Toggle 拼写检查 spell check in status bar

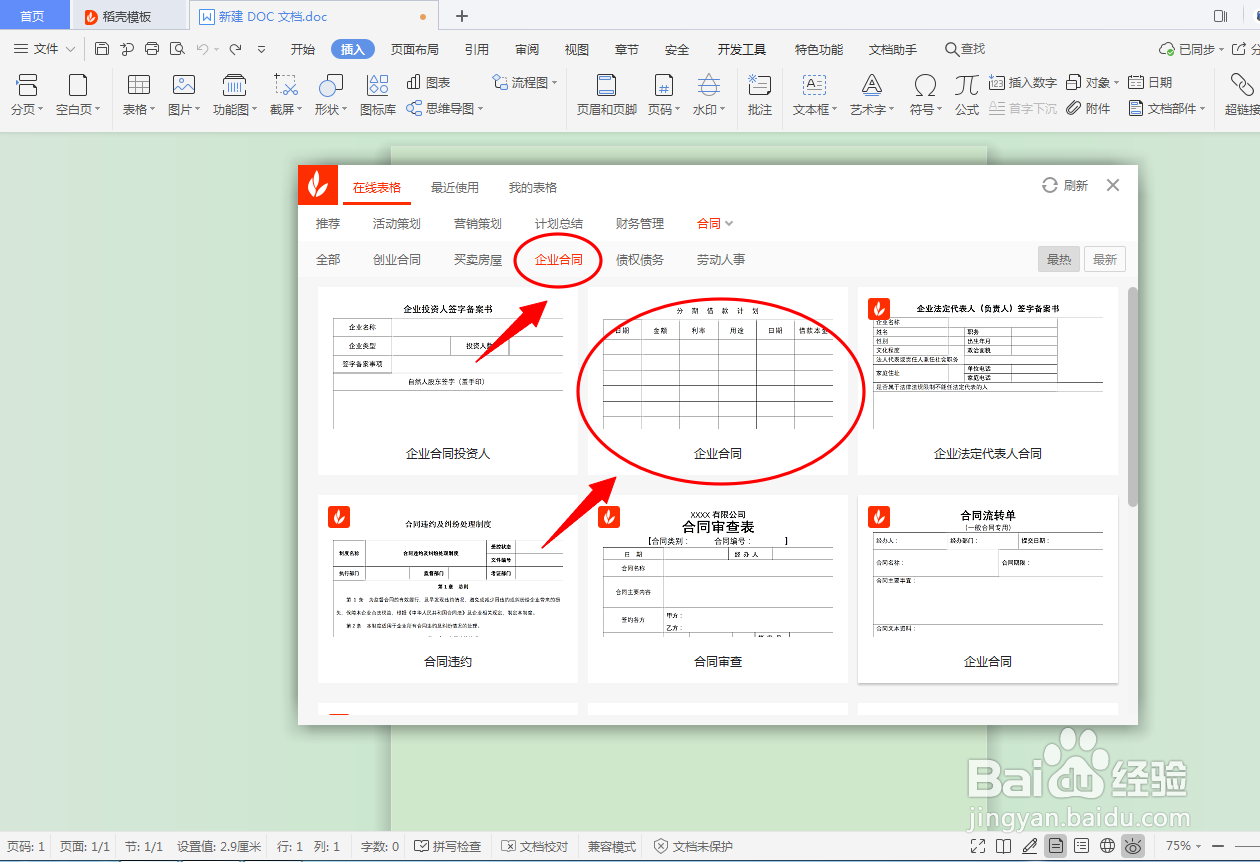coord(447,846)
